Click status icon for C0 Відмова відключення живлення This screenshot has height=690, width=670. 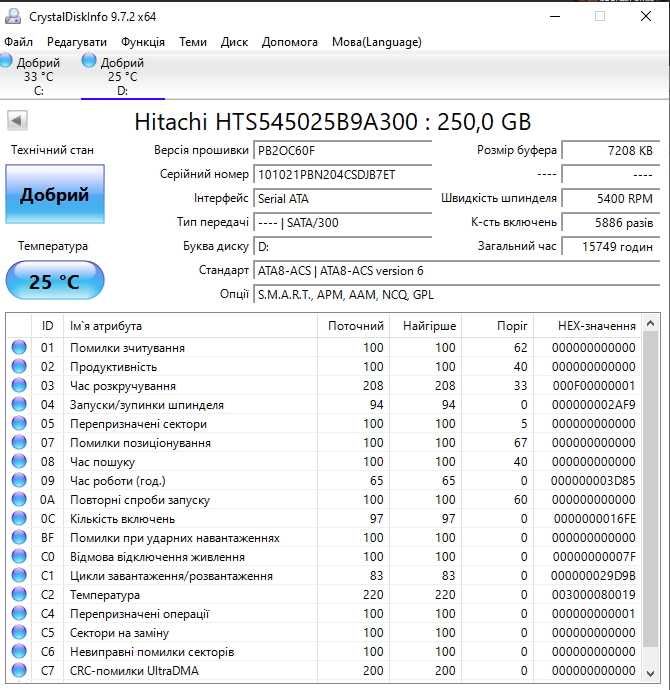(19, 557)
